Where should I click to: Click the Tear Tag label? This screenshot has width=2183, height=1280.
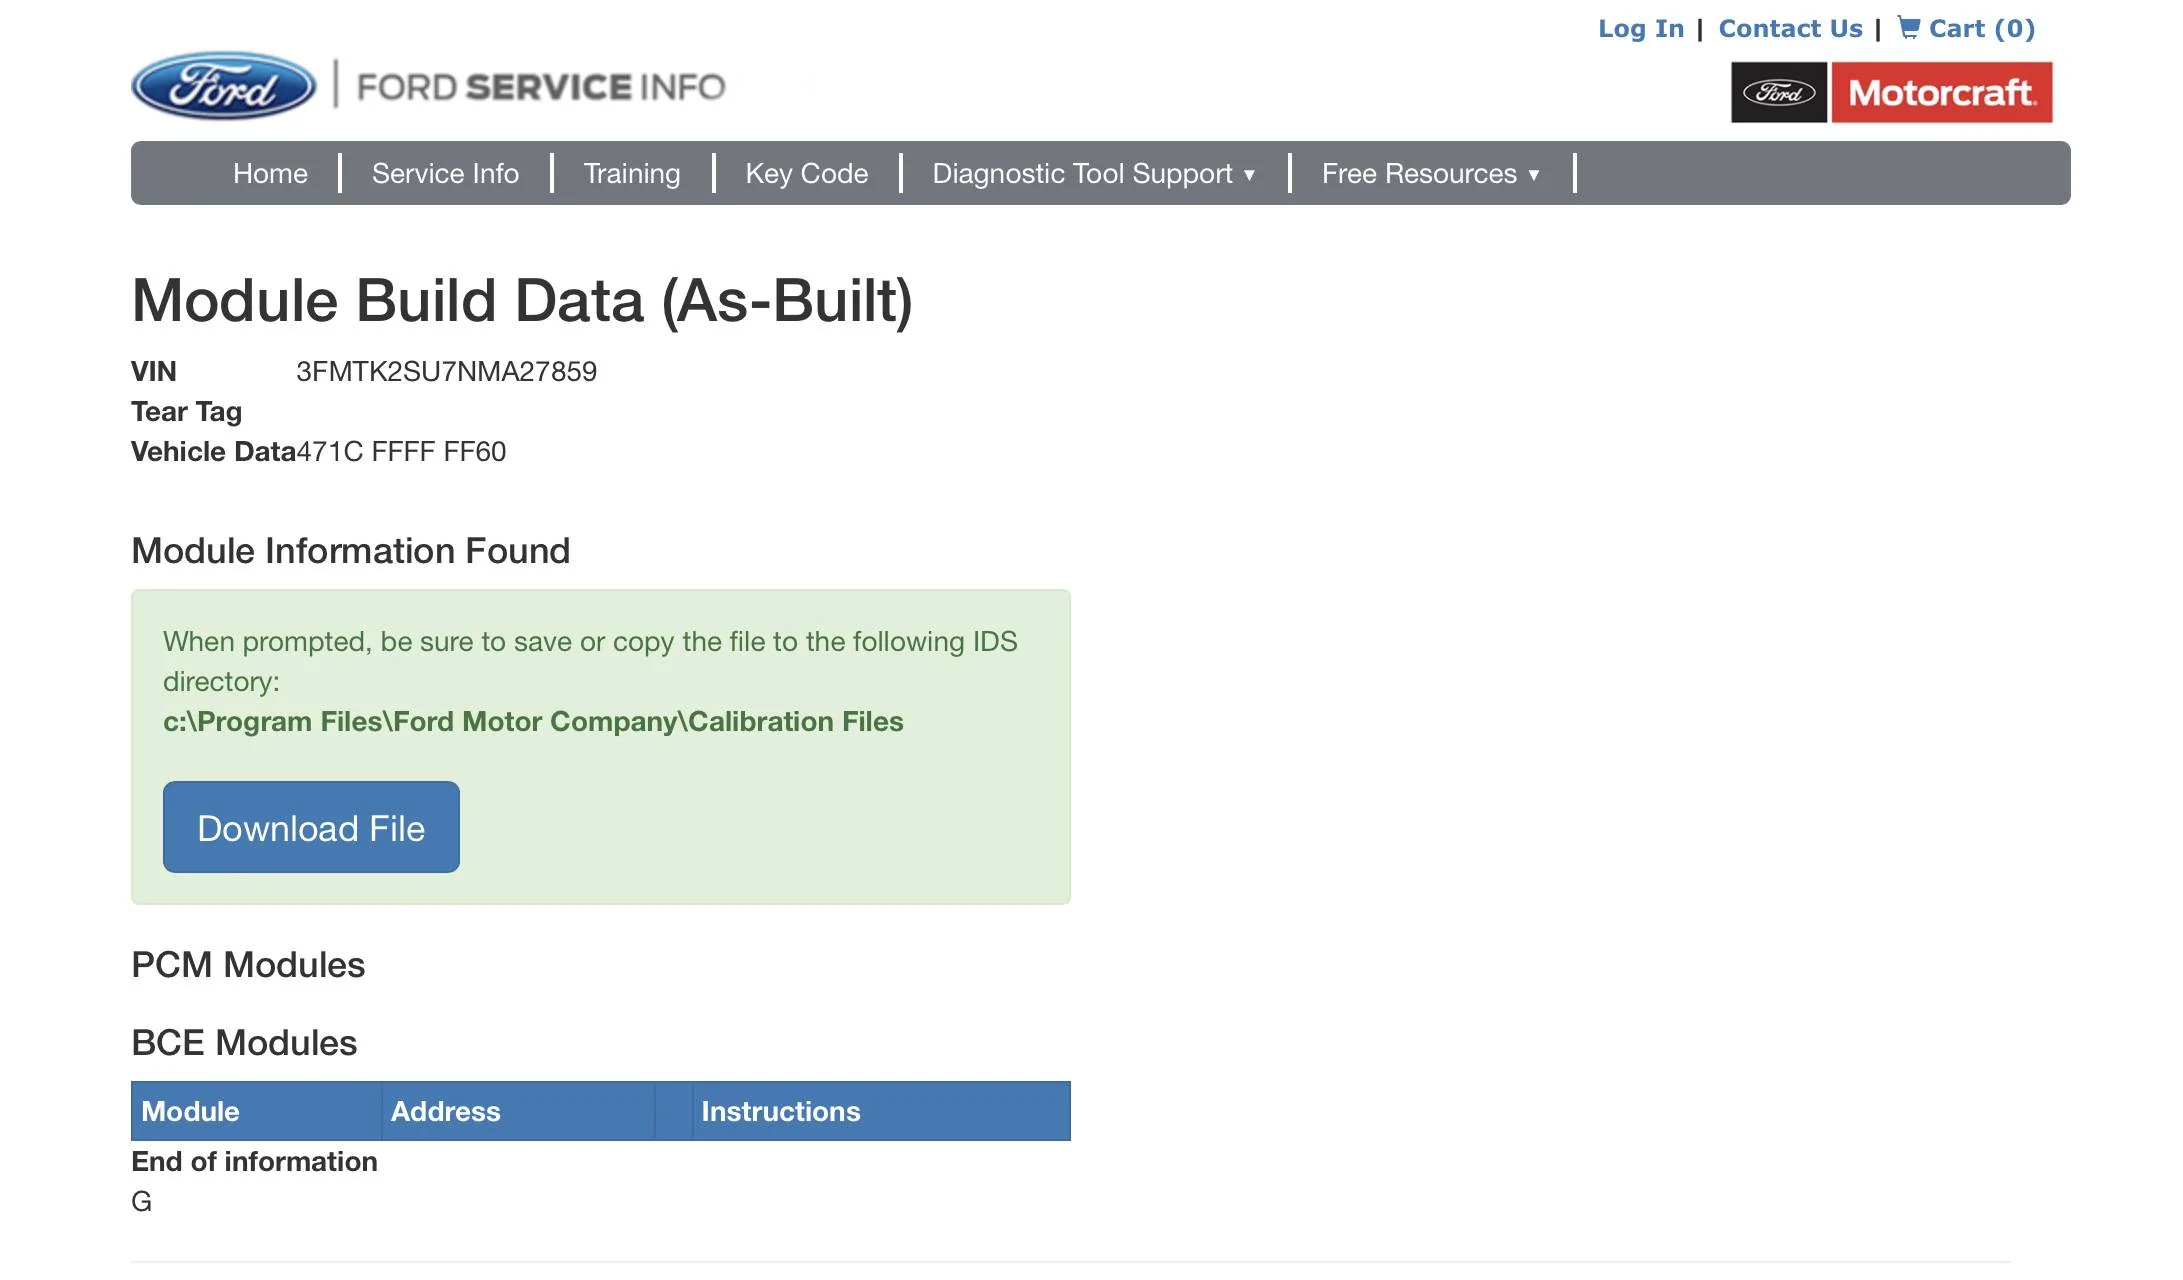pos(186,411)
